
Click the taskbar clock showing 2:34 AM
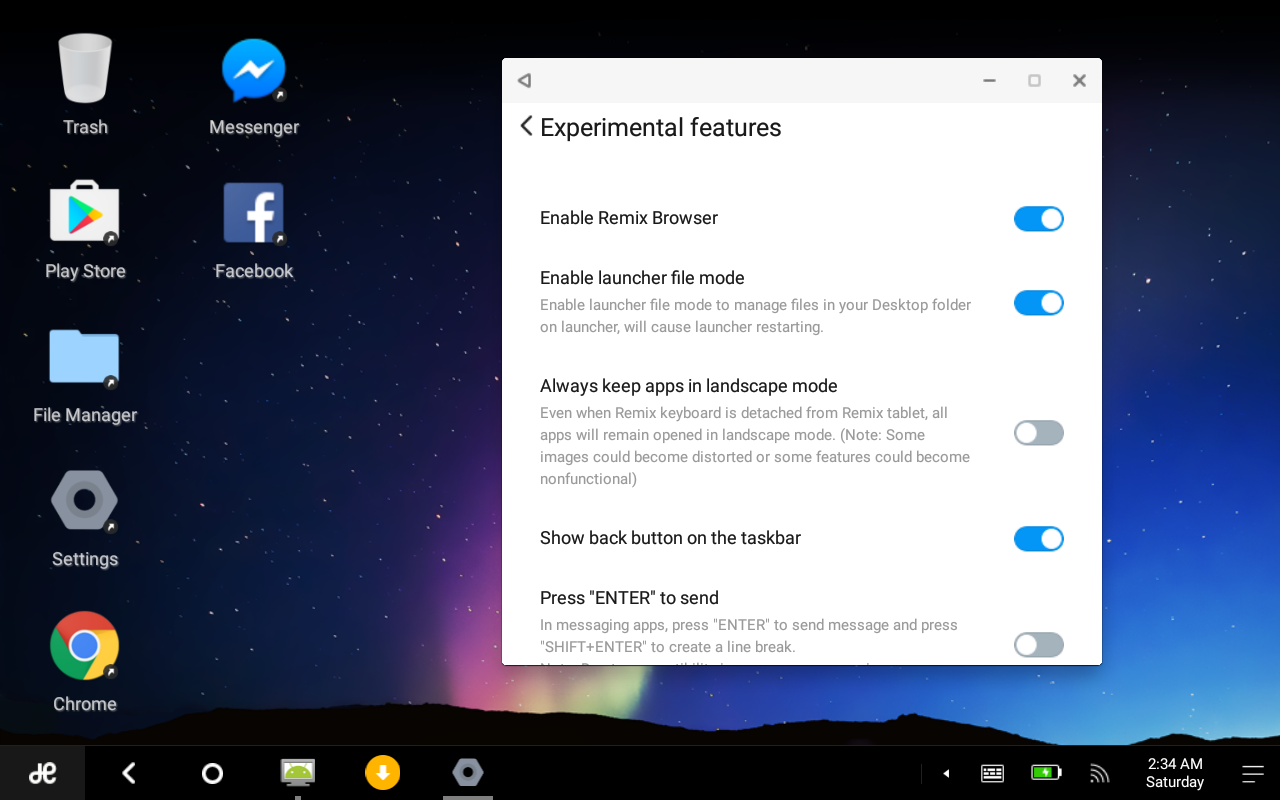[1175, 773]
